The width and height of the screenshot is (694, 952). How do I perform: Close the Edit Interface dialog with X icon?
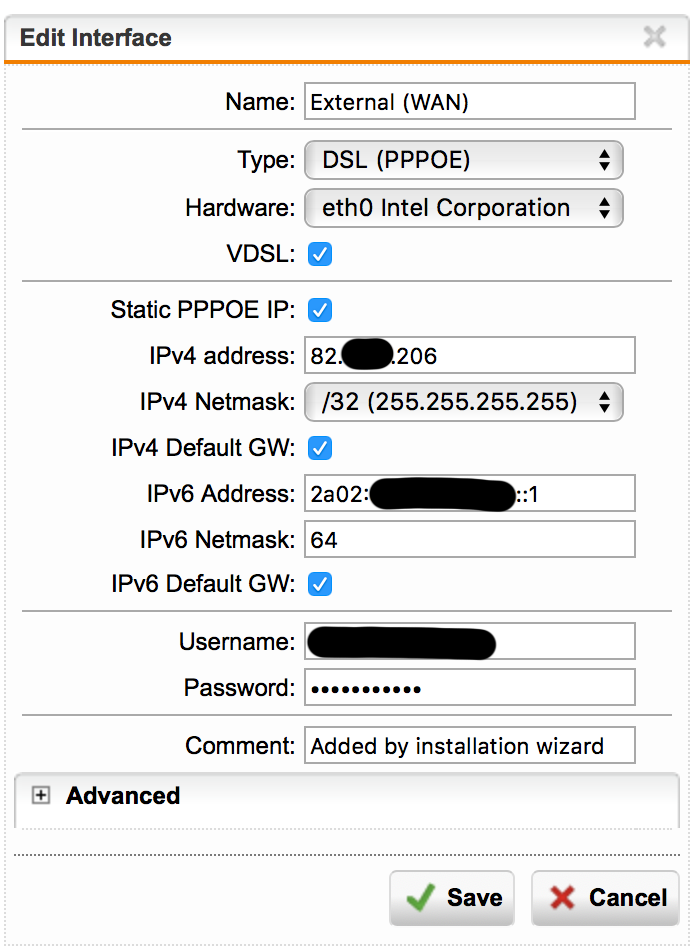tap(655, 37)
